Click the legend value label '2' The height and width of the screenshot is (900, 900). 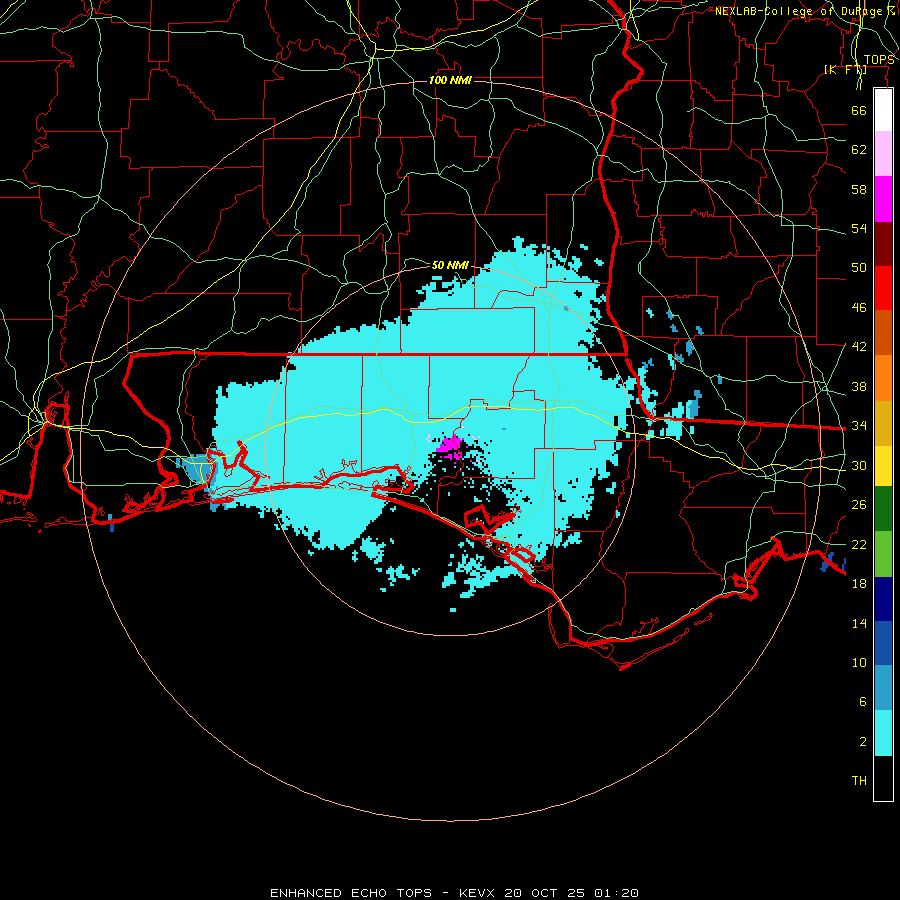click(863, 742)
